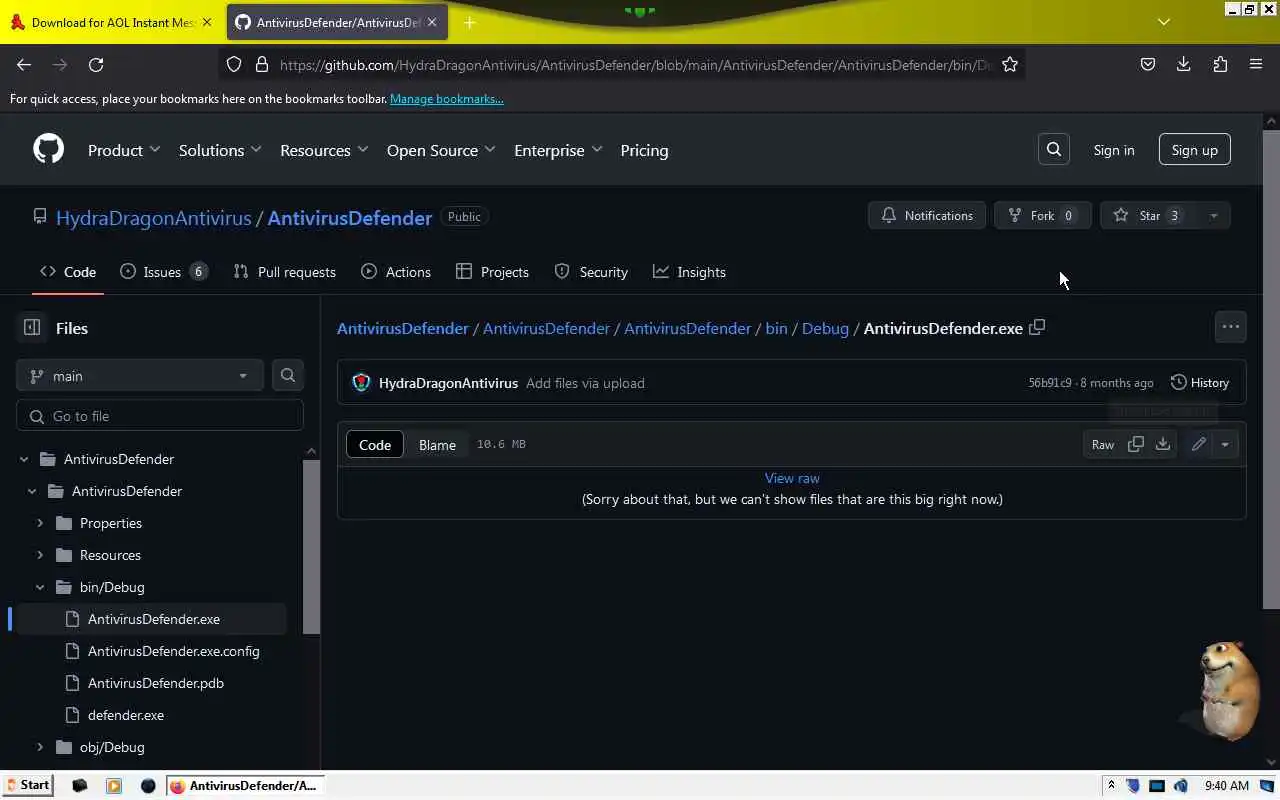Expand the Solutions navigation dropdown
1280x800 pixels.
220,150
